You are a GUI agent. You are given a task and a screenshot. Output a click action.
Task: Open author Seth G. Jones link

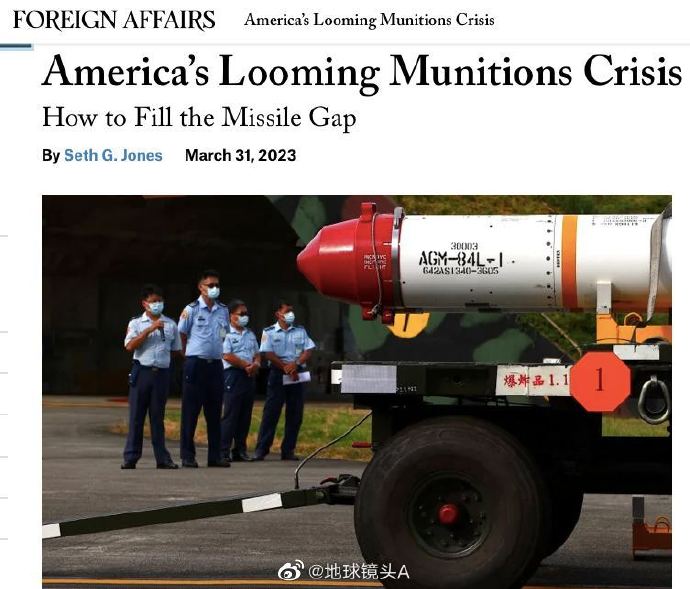(113, 155)
